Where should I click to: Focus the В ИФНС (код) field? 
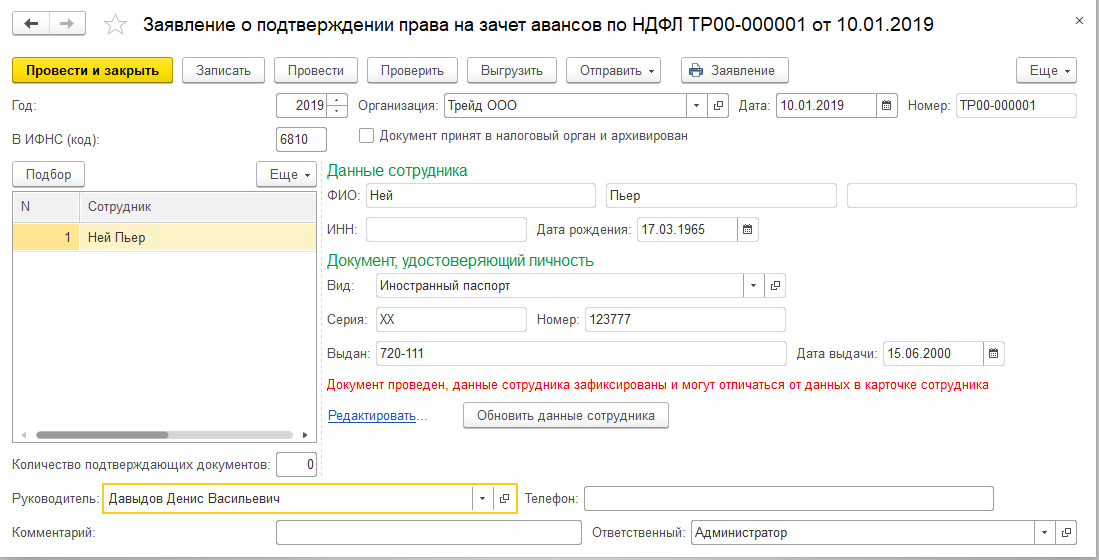coord(302,139)
